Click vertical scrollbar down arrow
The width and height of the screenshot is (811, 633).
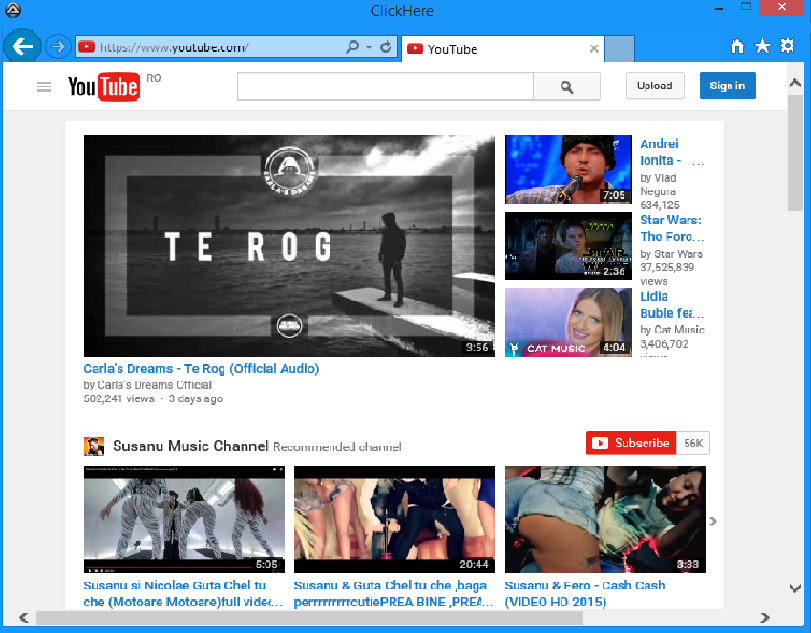[795, 588]
